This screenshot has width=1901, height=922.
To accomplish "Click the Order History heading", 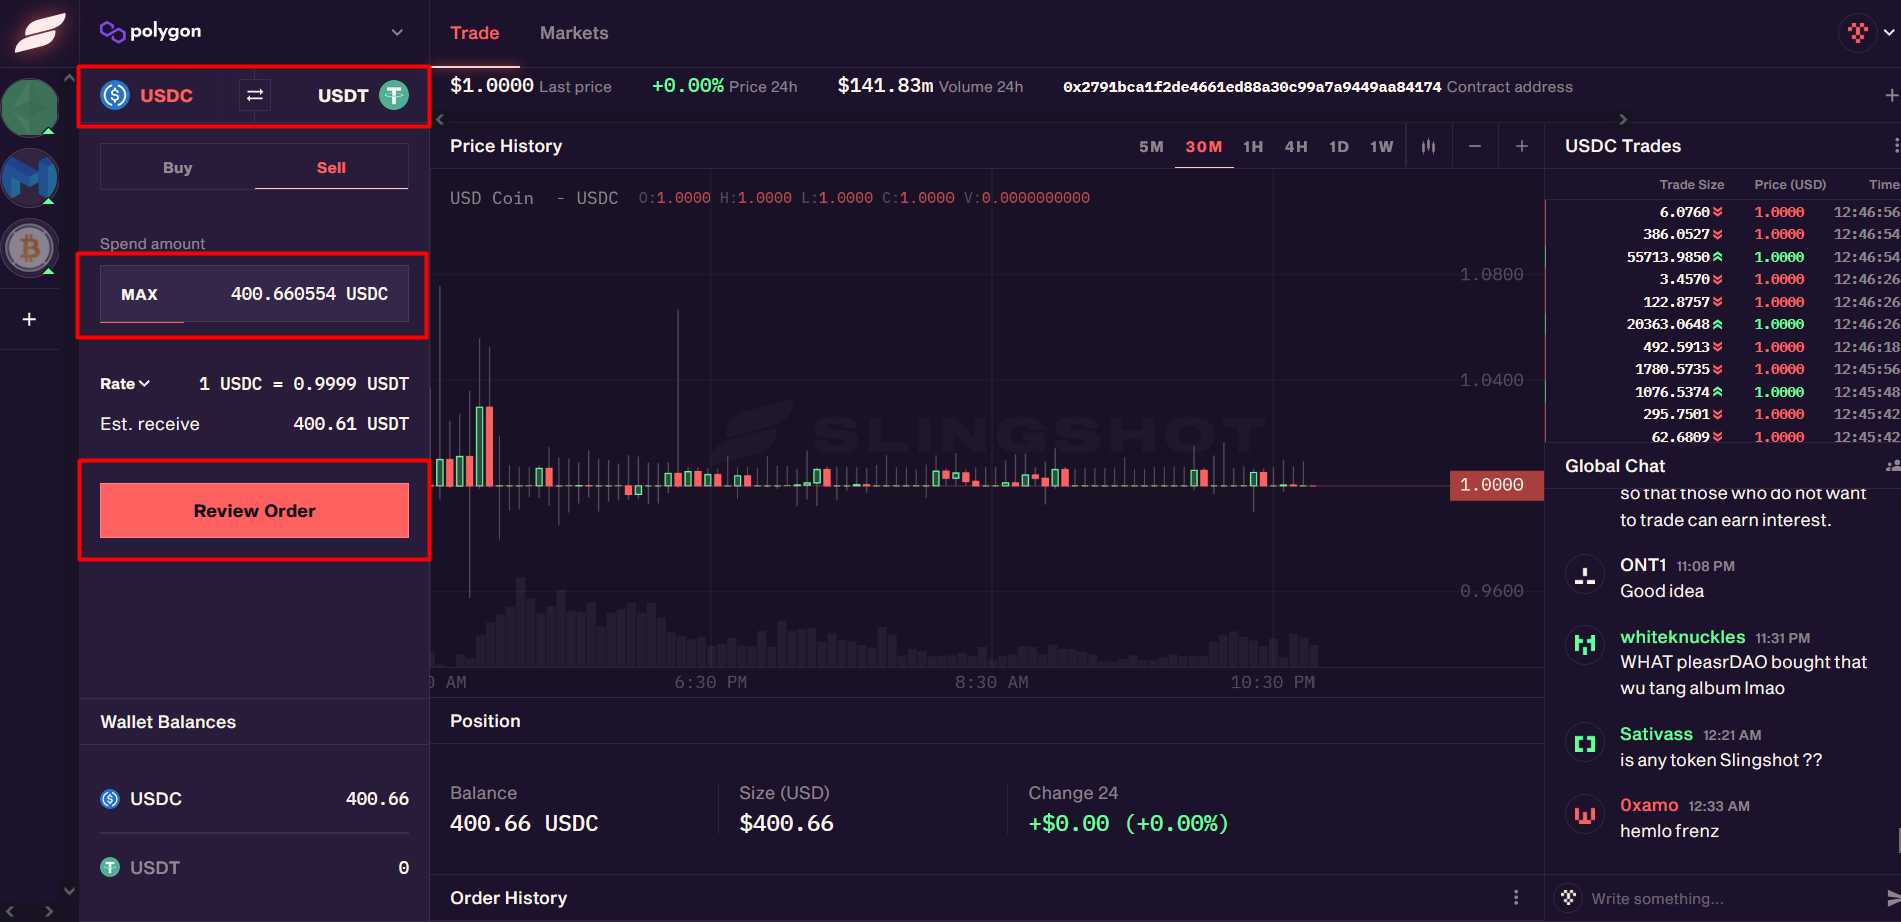I will [508, 898].
